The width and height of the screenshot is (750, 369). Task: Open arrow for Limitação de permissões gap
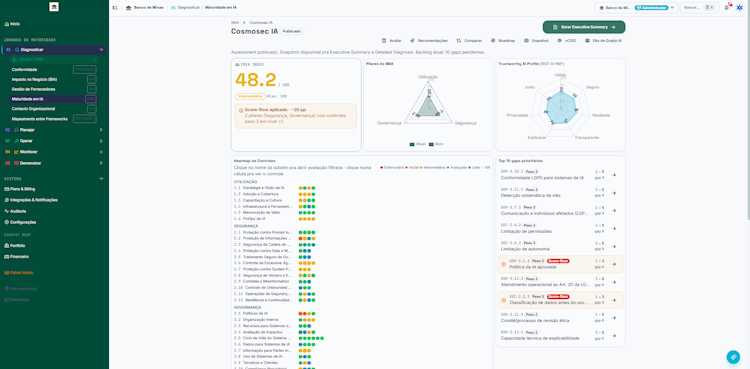(614, 228)
